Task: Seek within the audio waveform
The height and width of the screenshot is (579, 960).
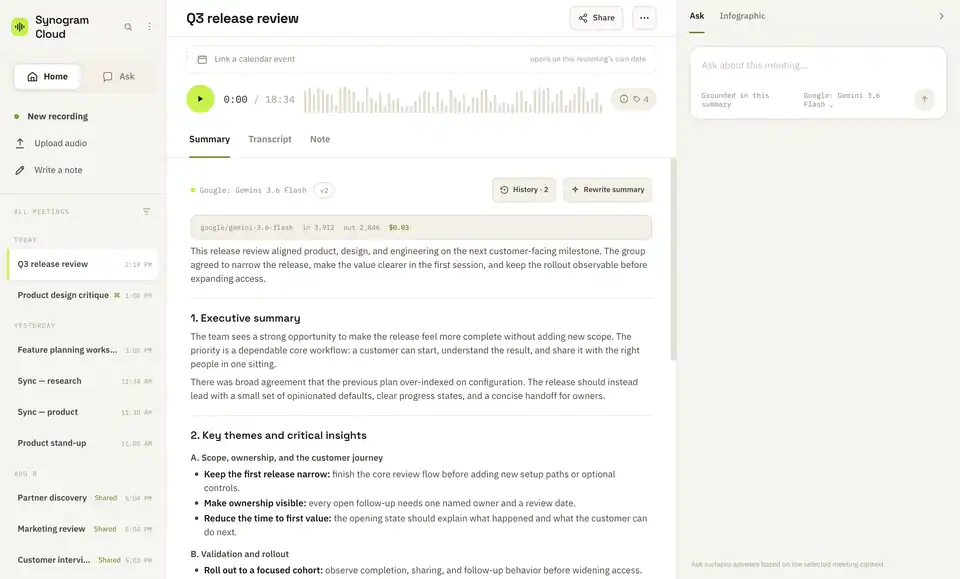Action: click(x=452, y=100)
